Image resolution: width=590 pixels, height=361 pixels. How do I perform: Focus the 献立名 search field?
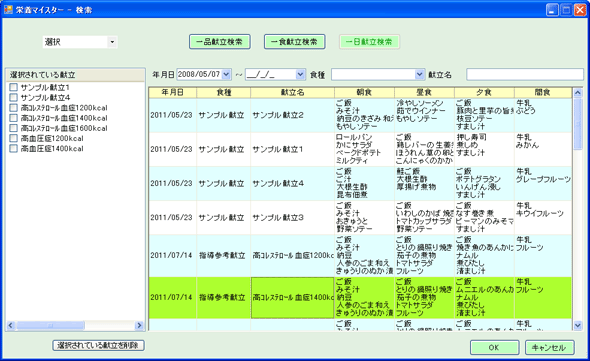click(525, 75)
